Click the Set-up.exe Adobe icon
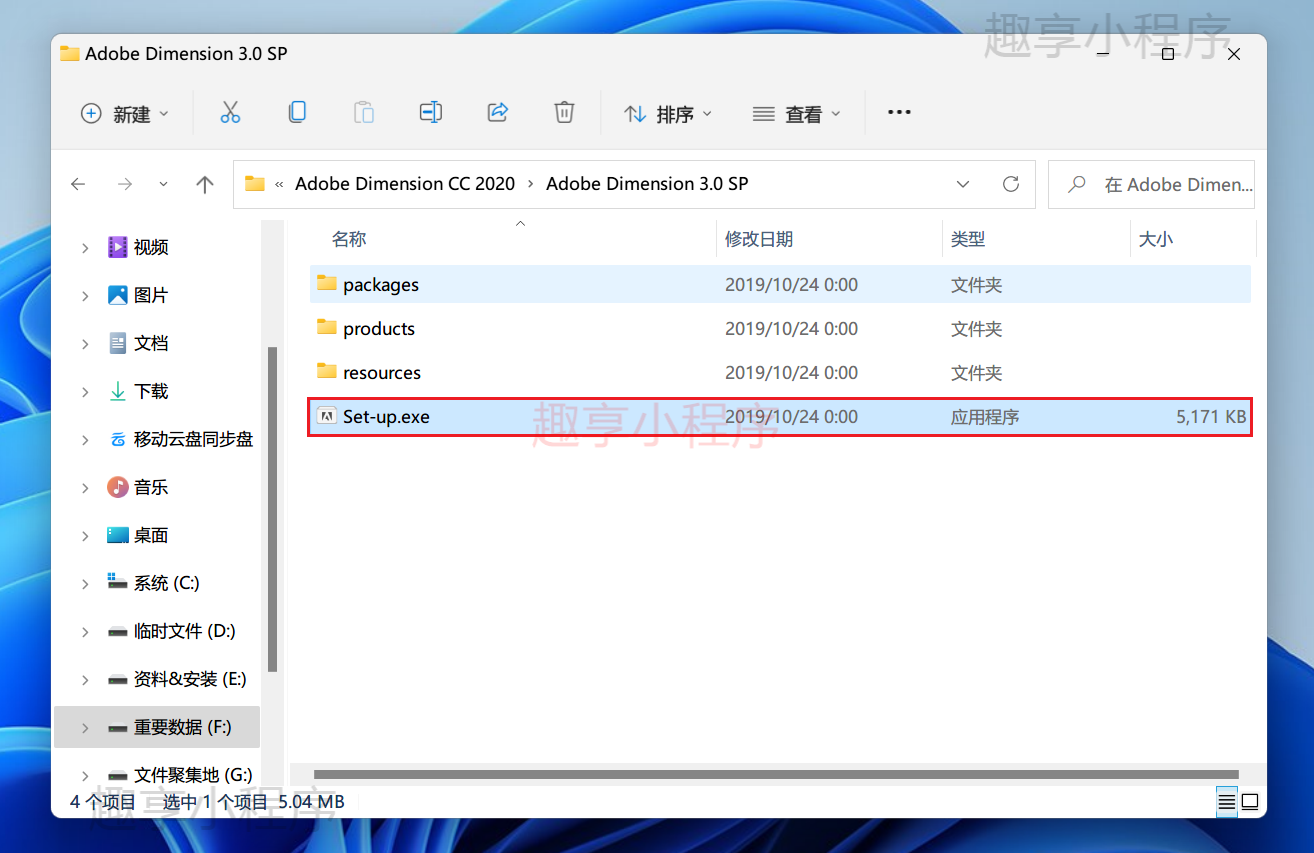 [x=327, y=416]
